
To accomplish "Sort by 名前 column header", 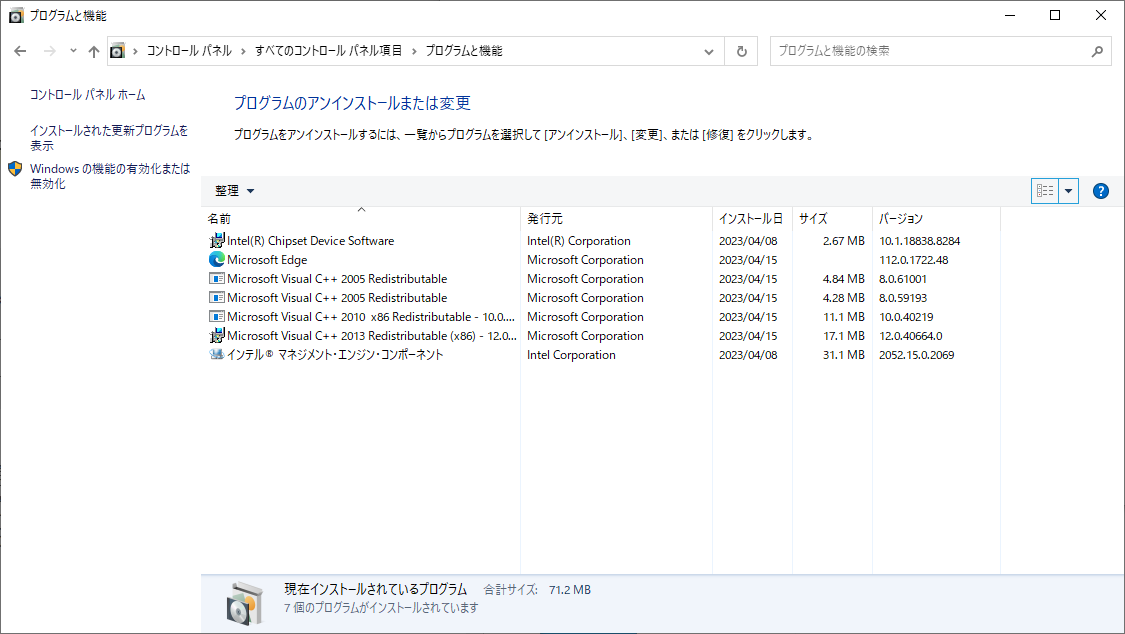I will pos(361,219).
